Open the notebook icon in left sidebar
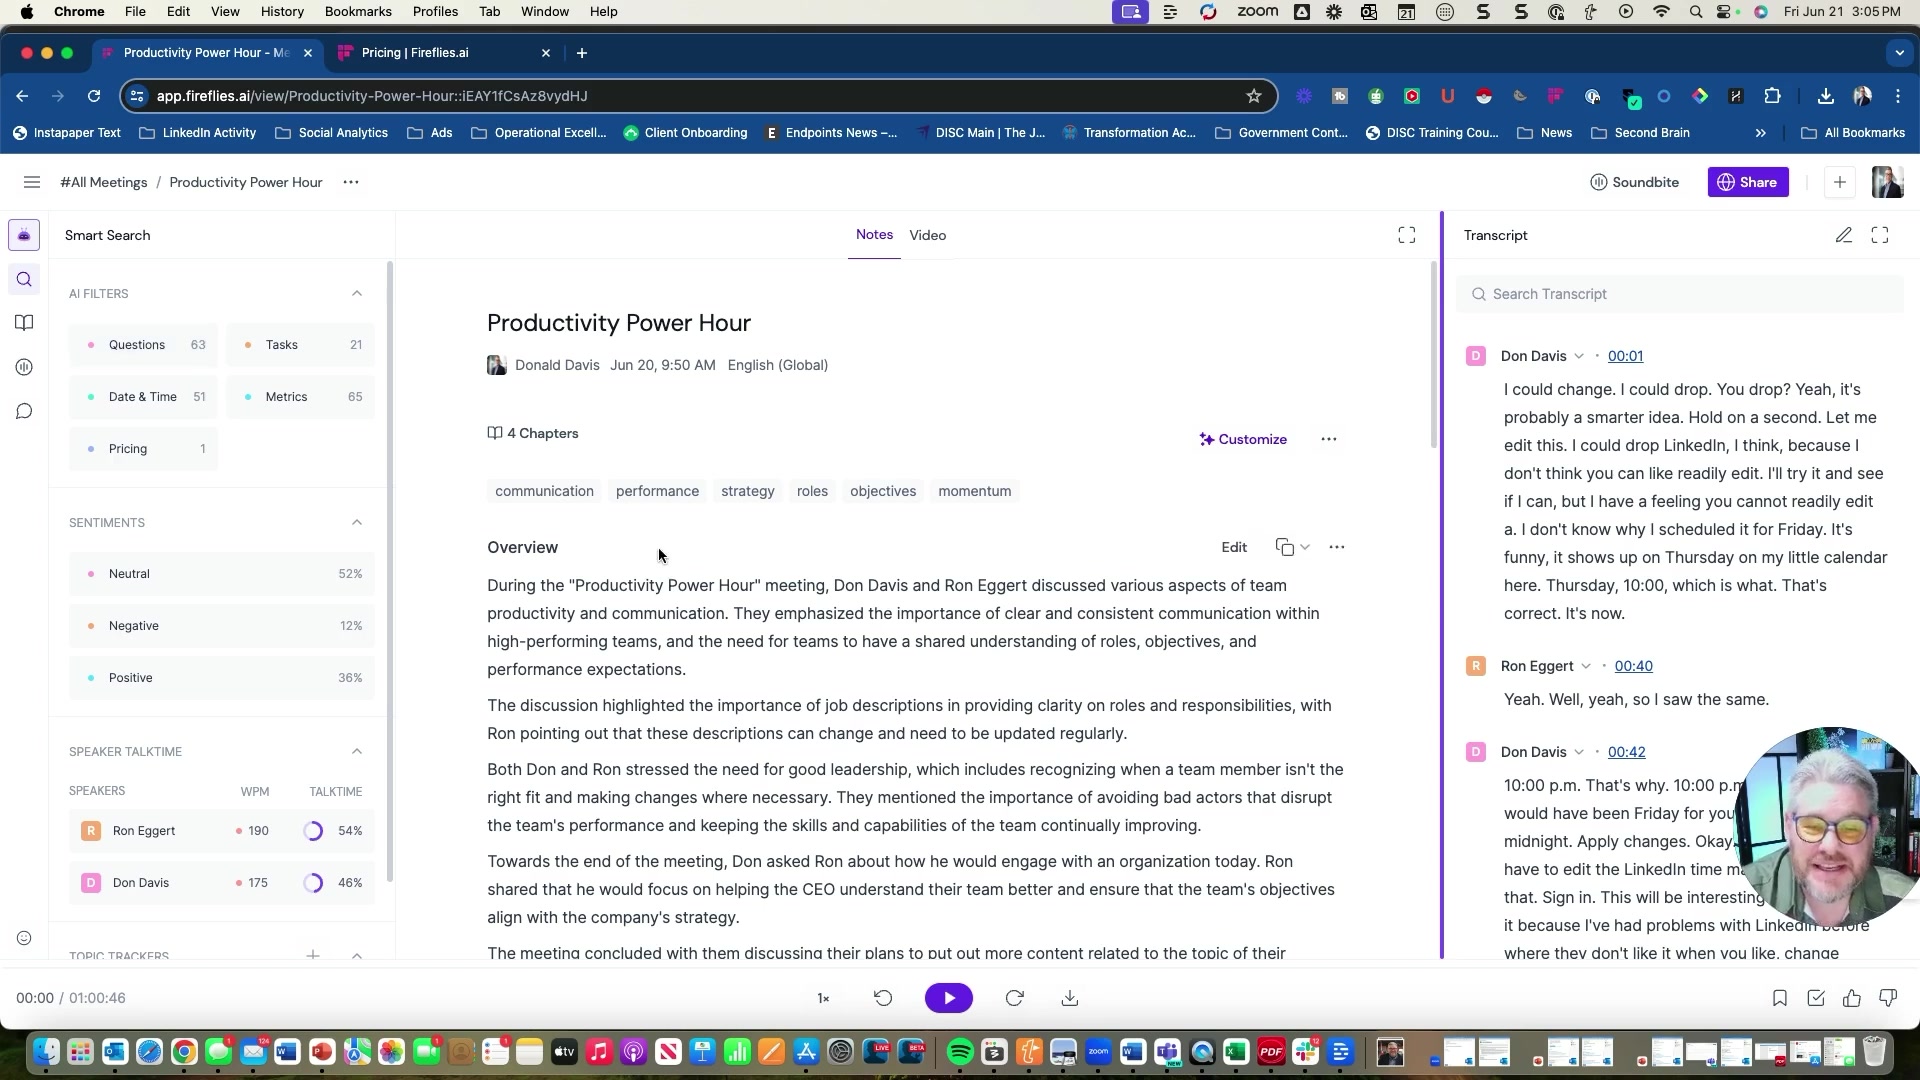1920x1080 pixels. [x=24, y=323]
